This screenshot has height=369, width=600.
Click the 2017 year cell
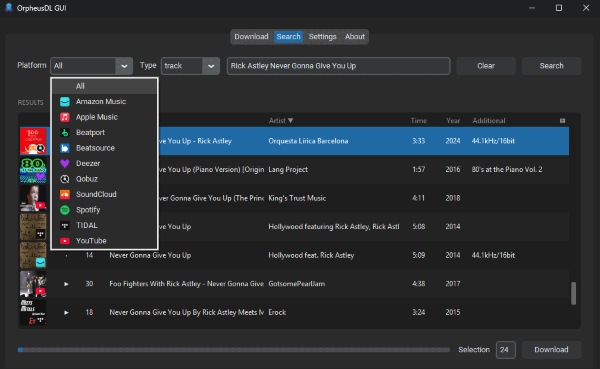pyautogui.click(x=453, y=284)
